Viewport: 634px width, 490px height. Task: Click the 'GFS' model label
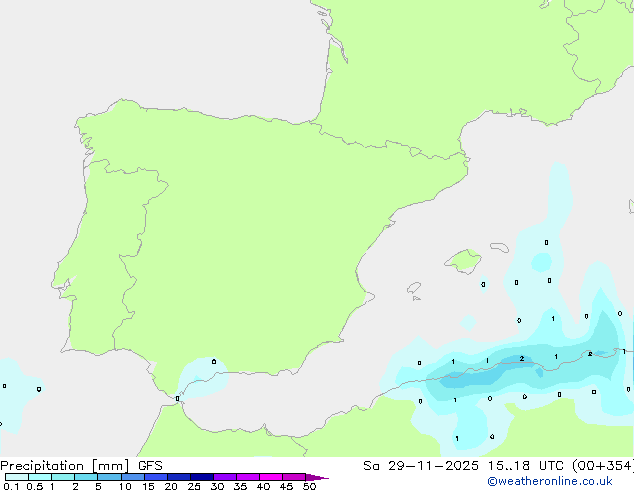[150, 466]
